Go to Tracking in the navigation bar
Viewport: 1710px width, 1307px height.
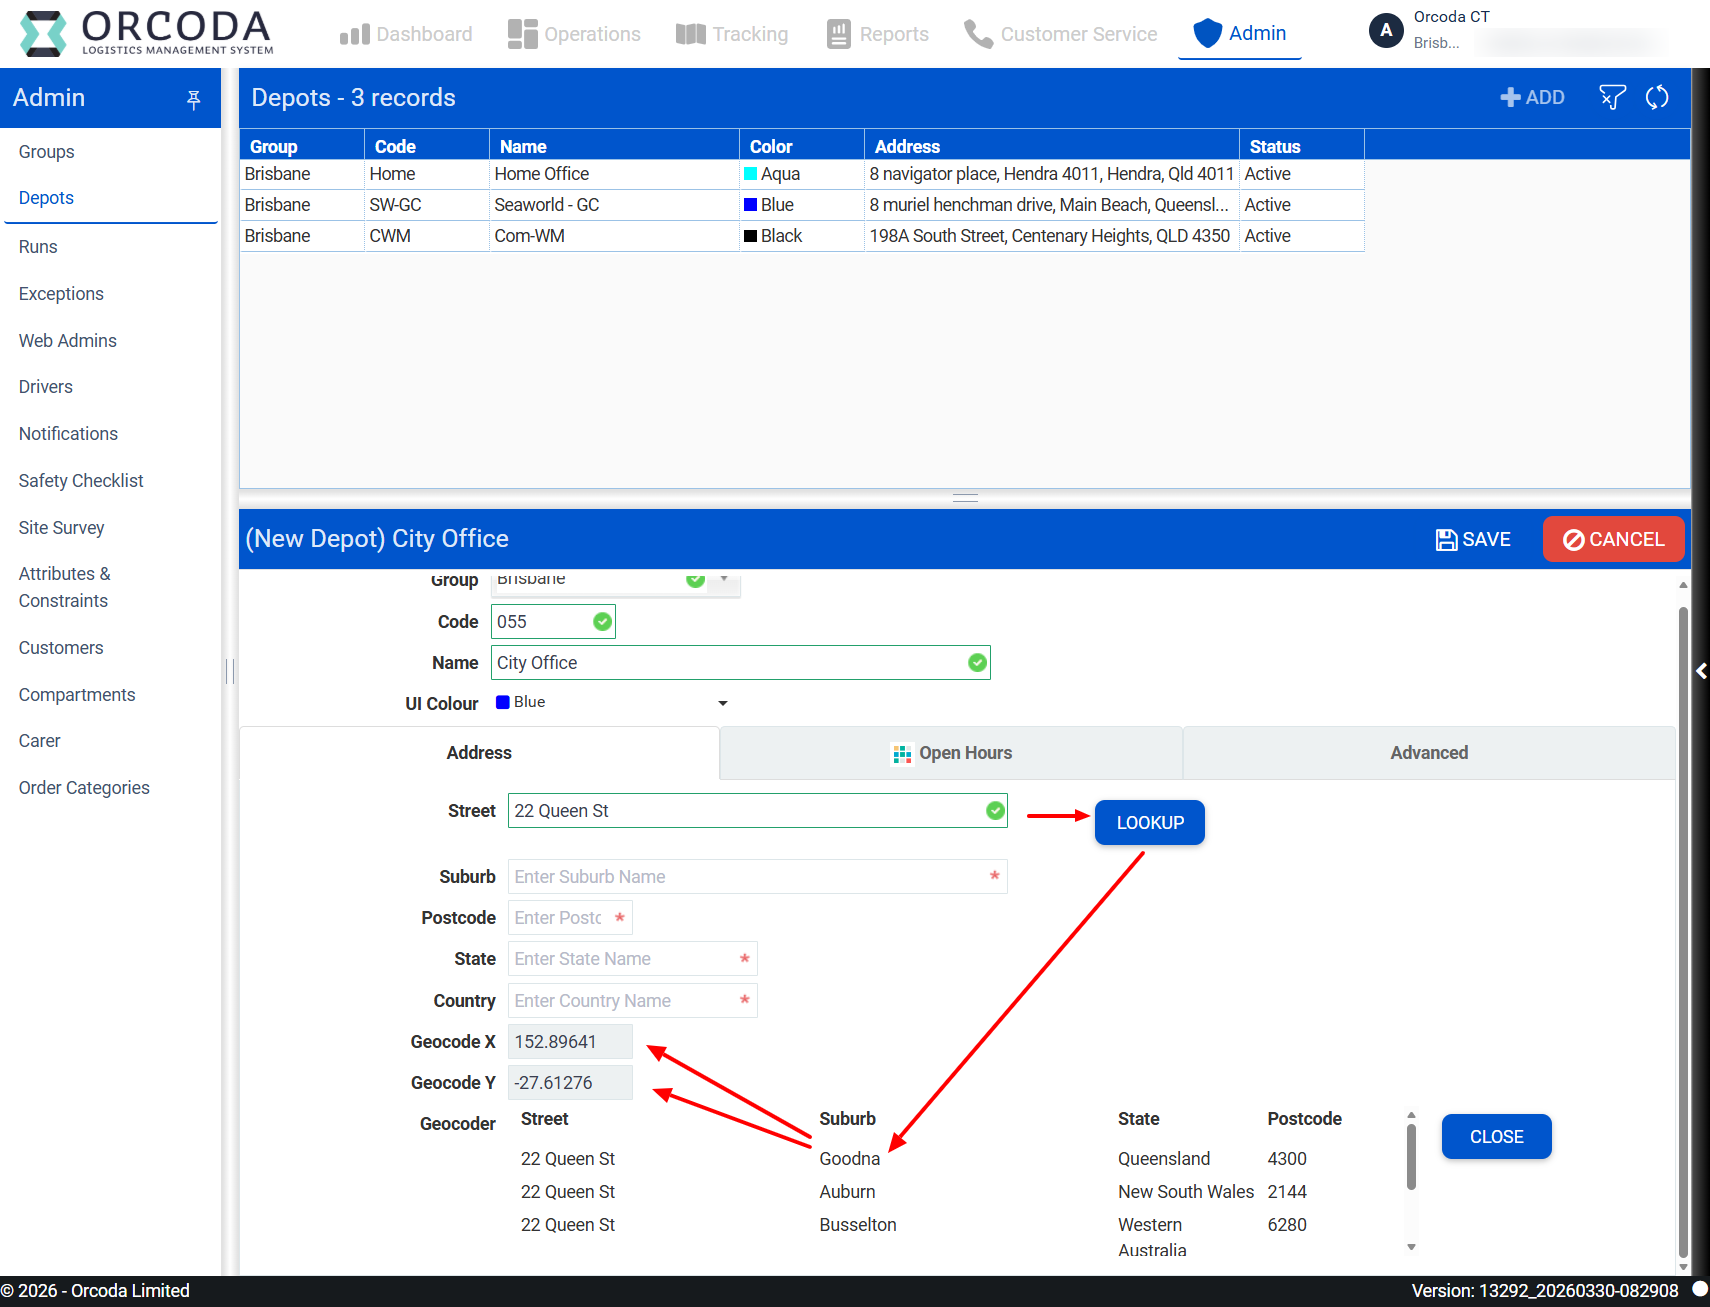pyautogui.click(x=732, y=34)
